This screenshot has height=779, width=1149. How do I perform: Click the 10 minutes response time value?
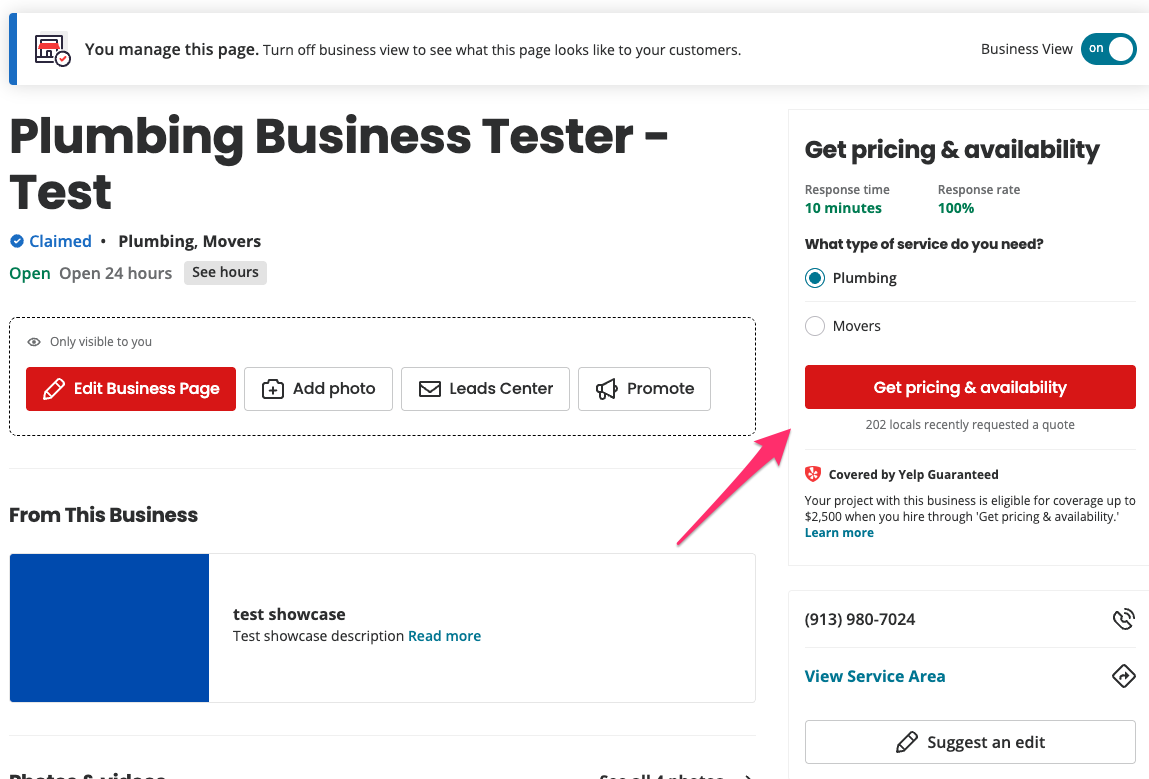[843, 208]
